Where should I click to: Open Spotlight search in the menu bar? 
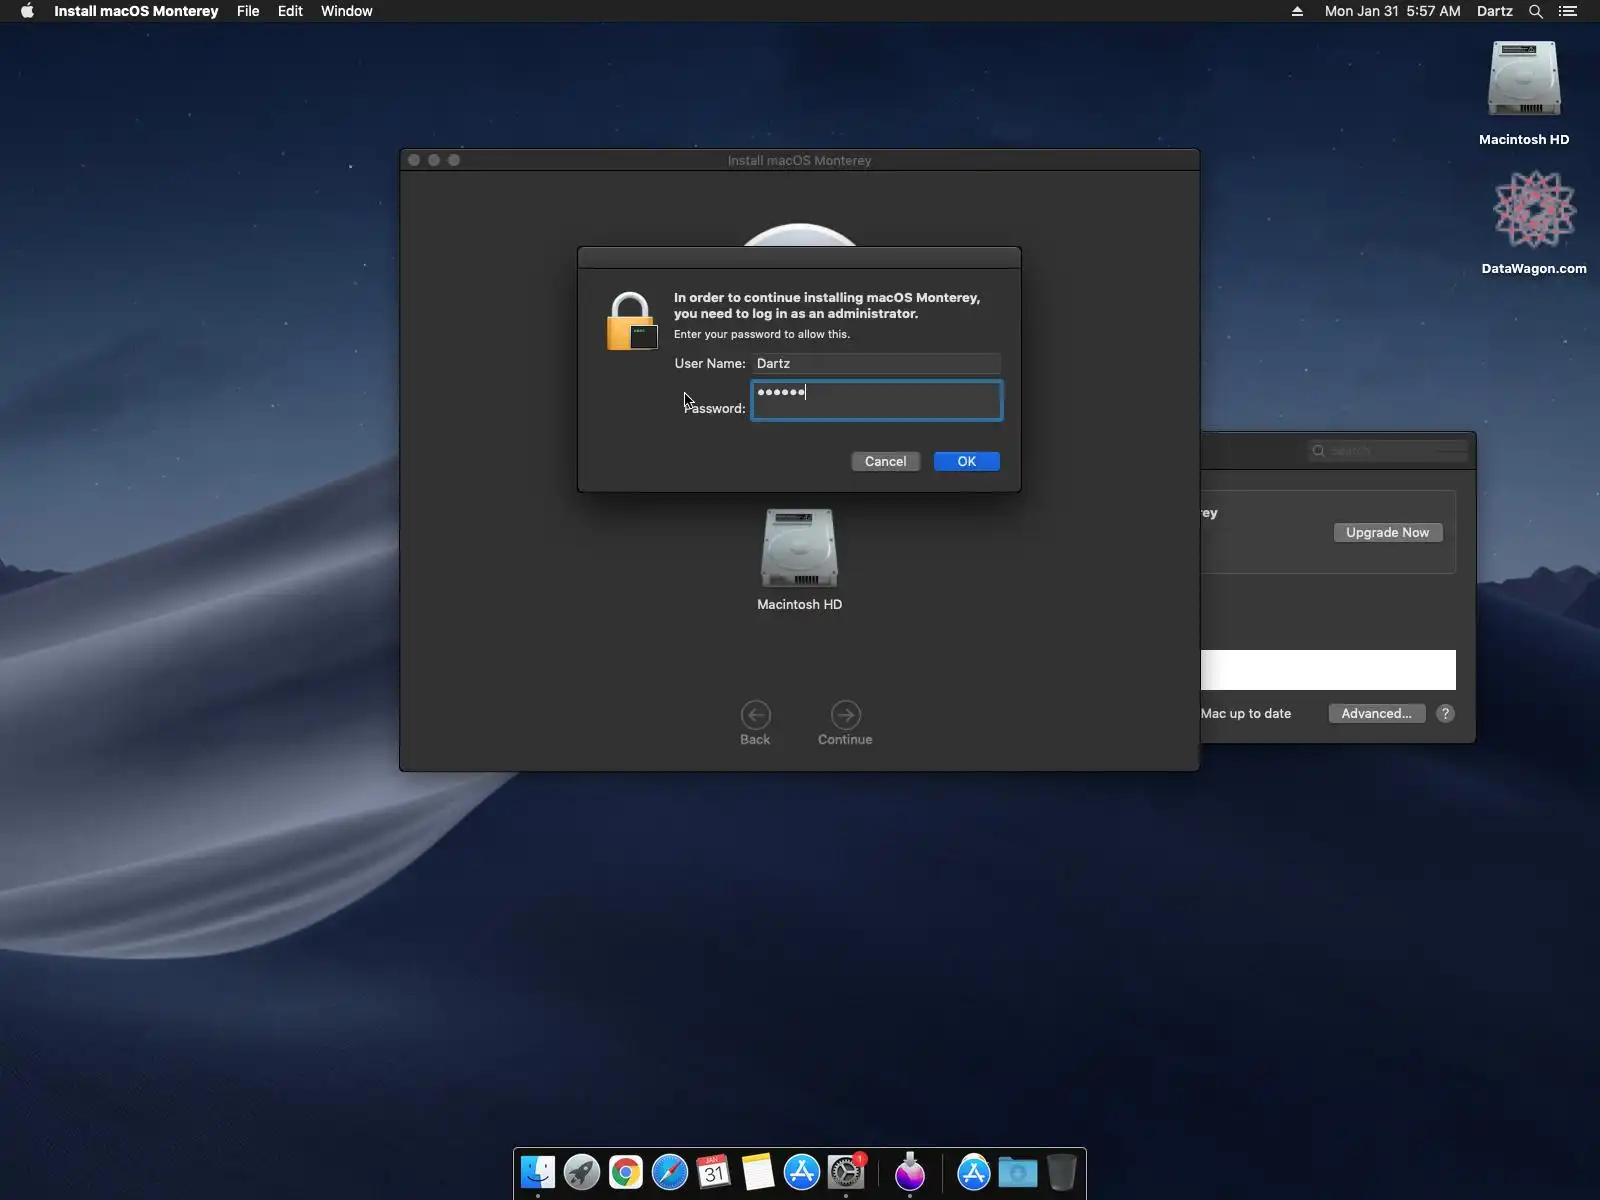tap(1536, 11)
